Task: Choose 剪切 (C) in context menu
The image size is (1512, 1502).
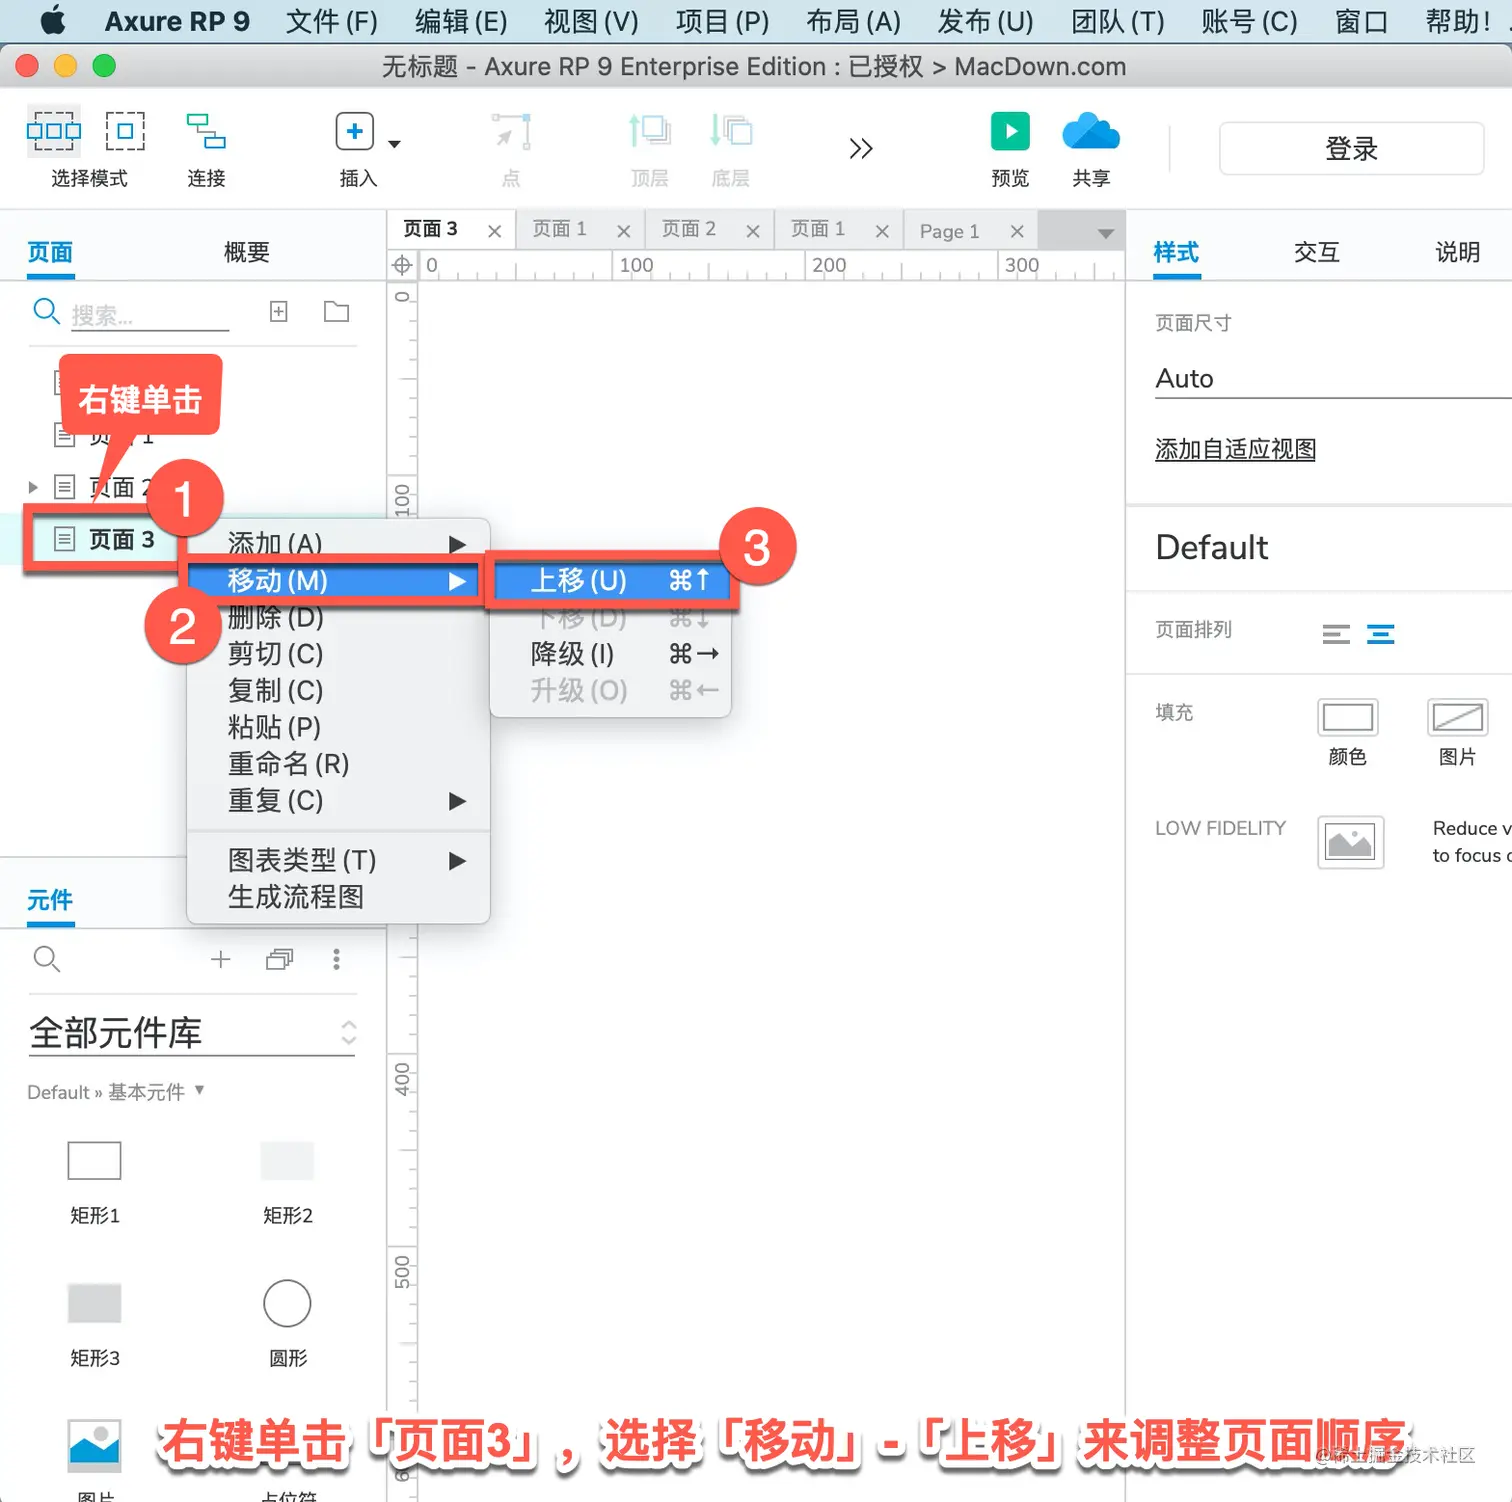Action: pos(337,654)
